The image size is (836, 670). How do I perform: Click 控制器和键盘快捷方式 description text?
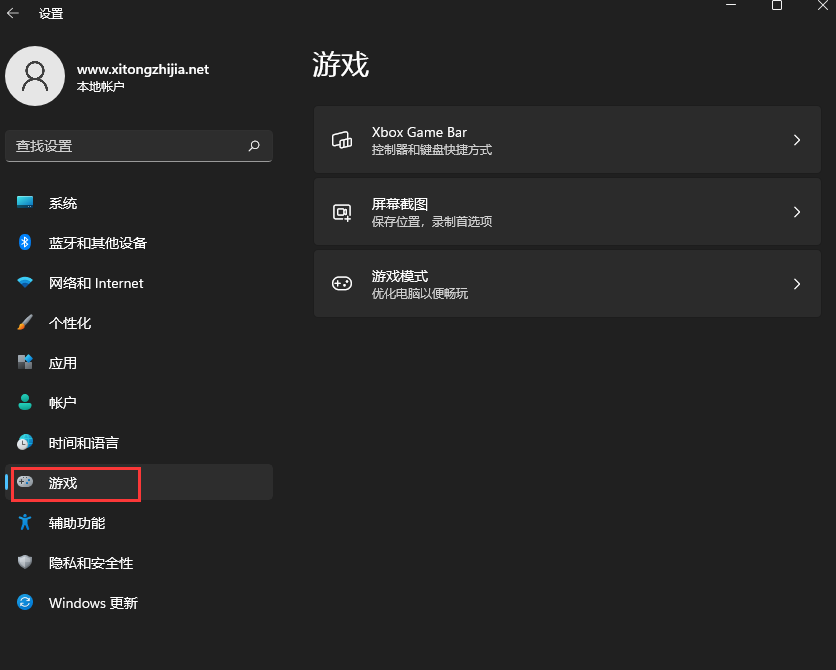click(x=432, y=150)
